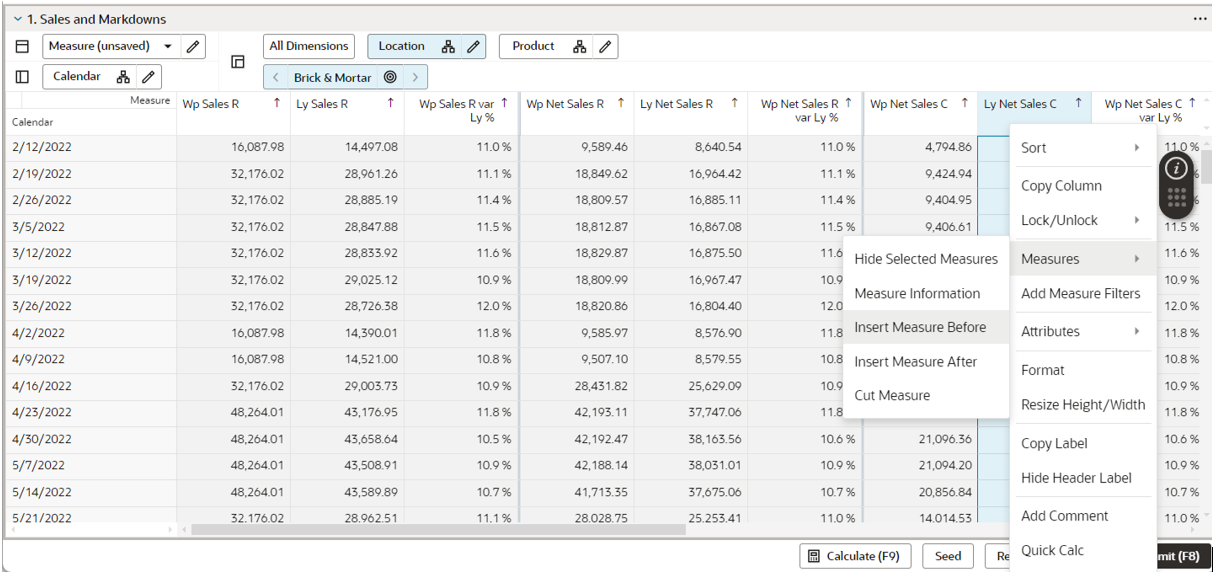Image resolution: width=1216 pixels, height=573 pixels.
Task: Choose Hide Selected Measures
Action: point(925,259)
